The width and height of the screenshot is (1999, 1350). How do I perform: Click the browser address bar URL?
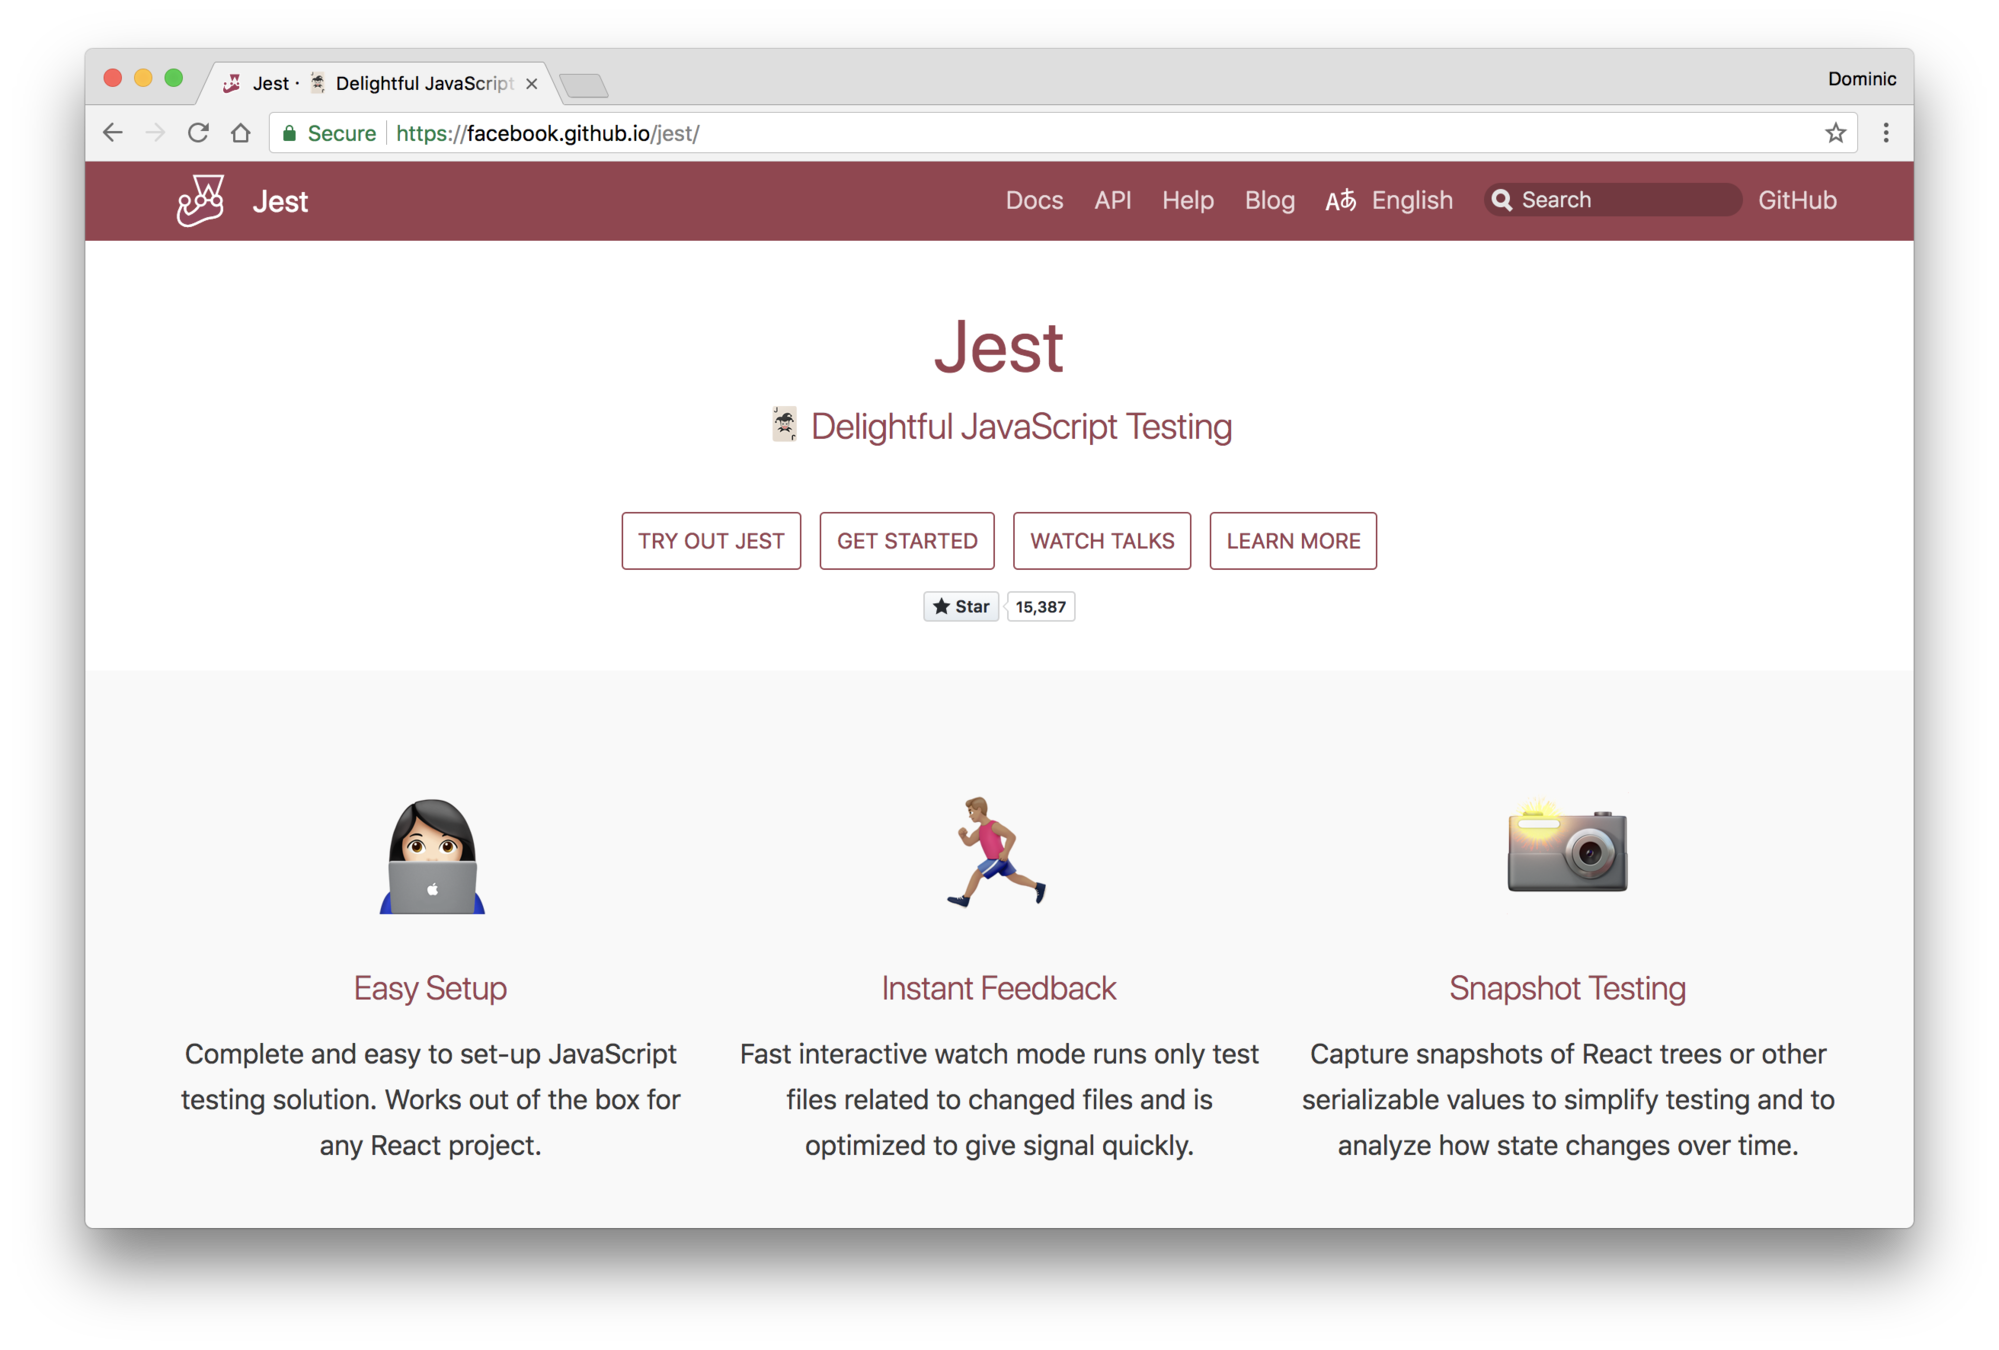click(548, 134)
